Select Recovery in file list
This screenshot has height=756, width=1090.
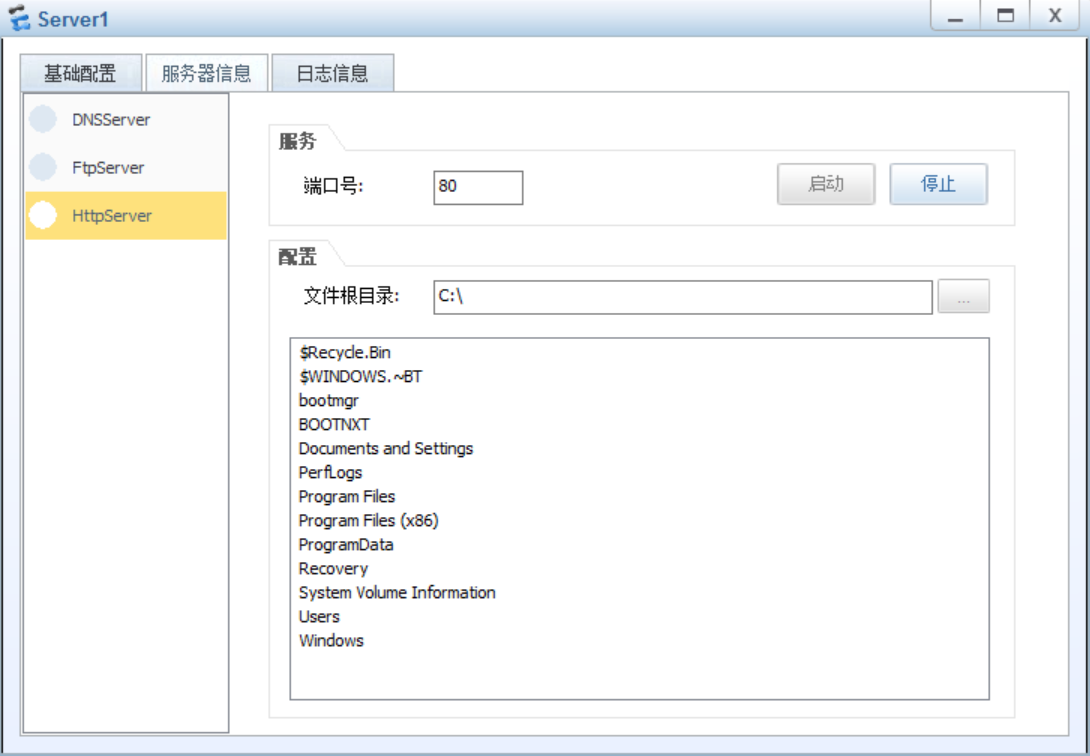click(x=333, y=568)
